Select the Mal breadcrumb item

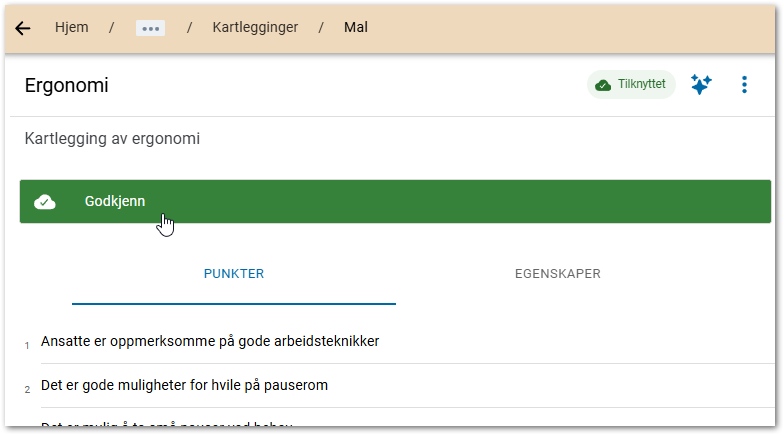click(356, 28)
